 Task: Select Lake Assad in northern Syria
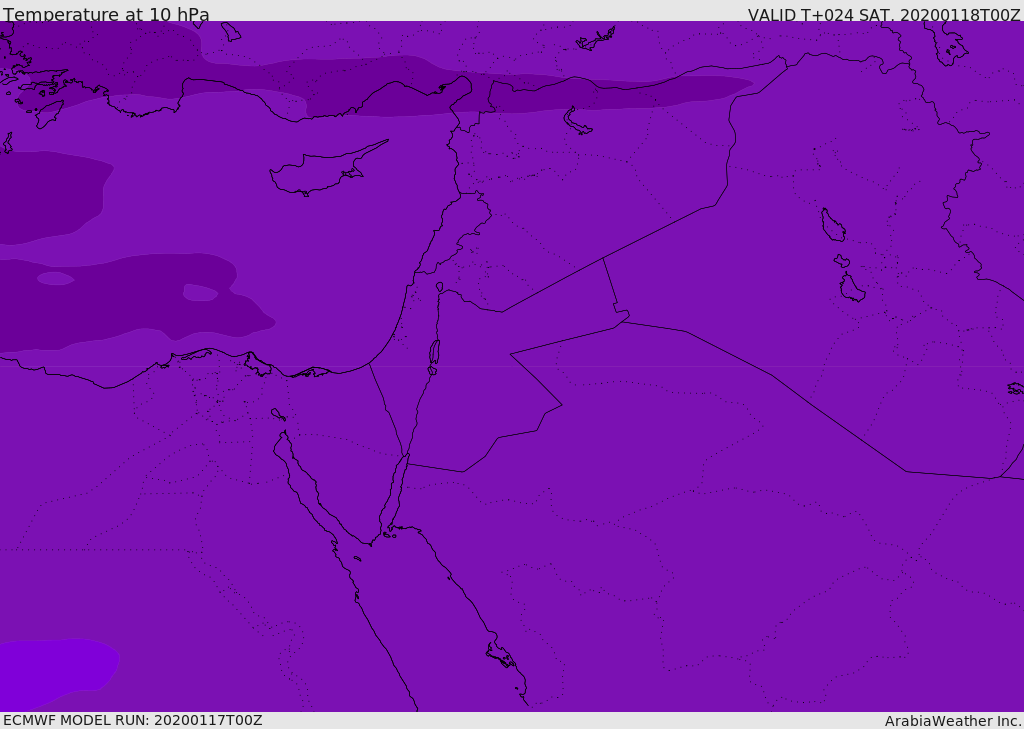click(577, 121)
